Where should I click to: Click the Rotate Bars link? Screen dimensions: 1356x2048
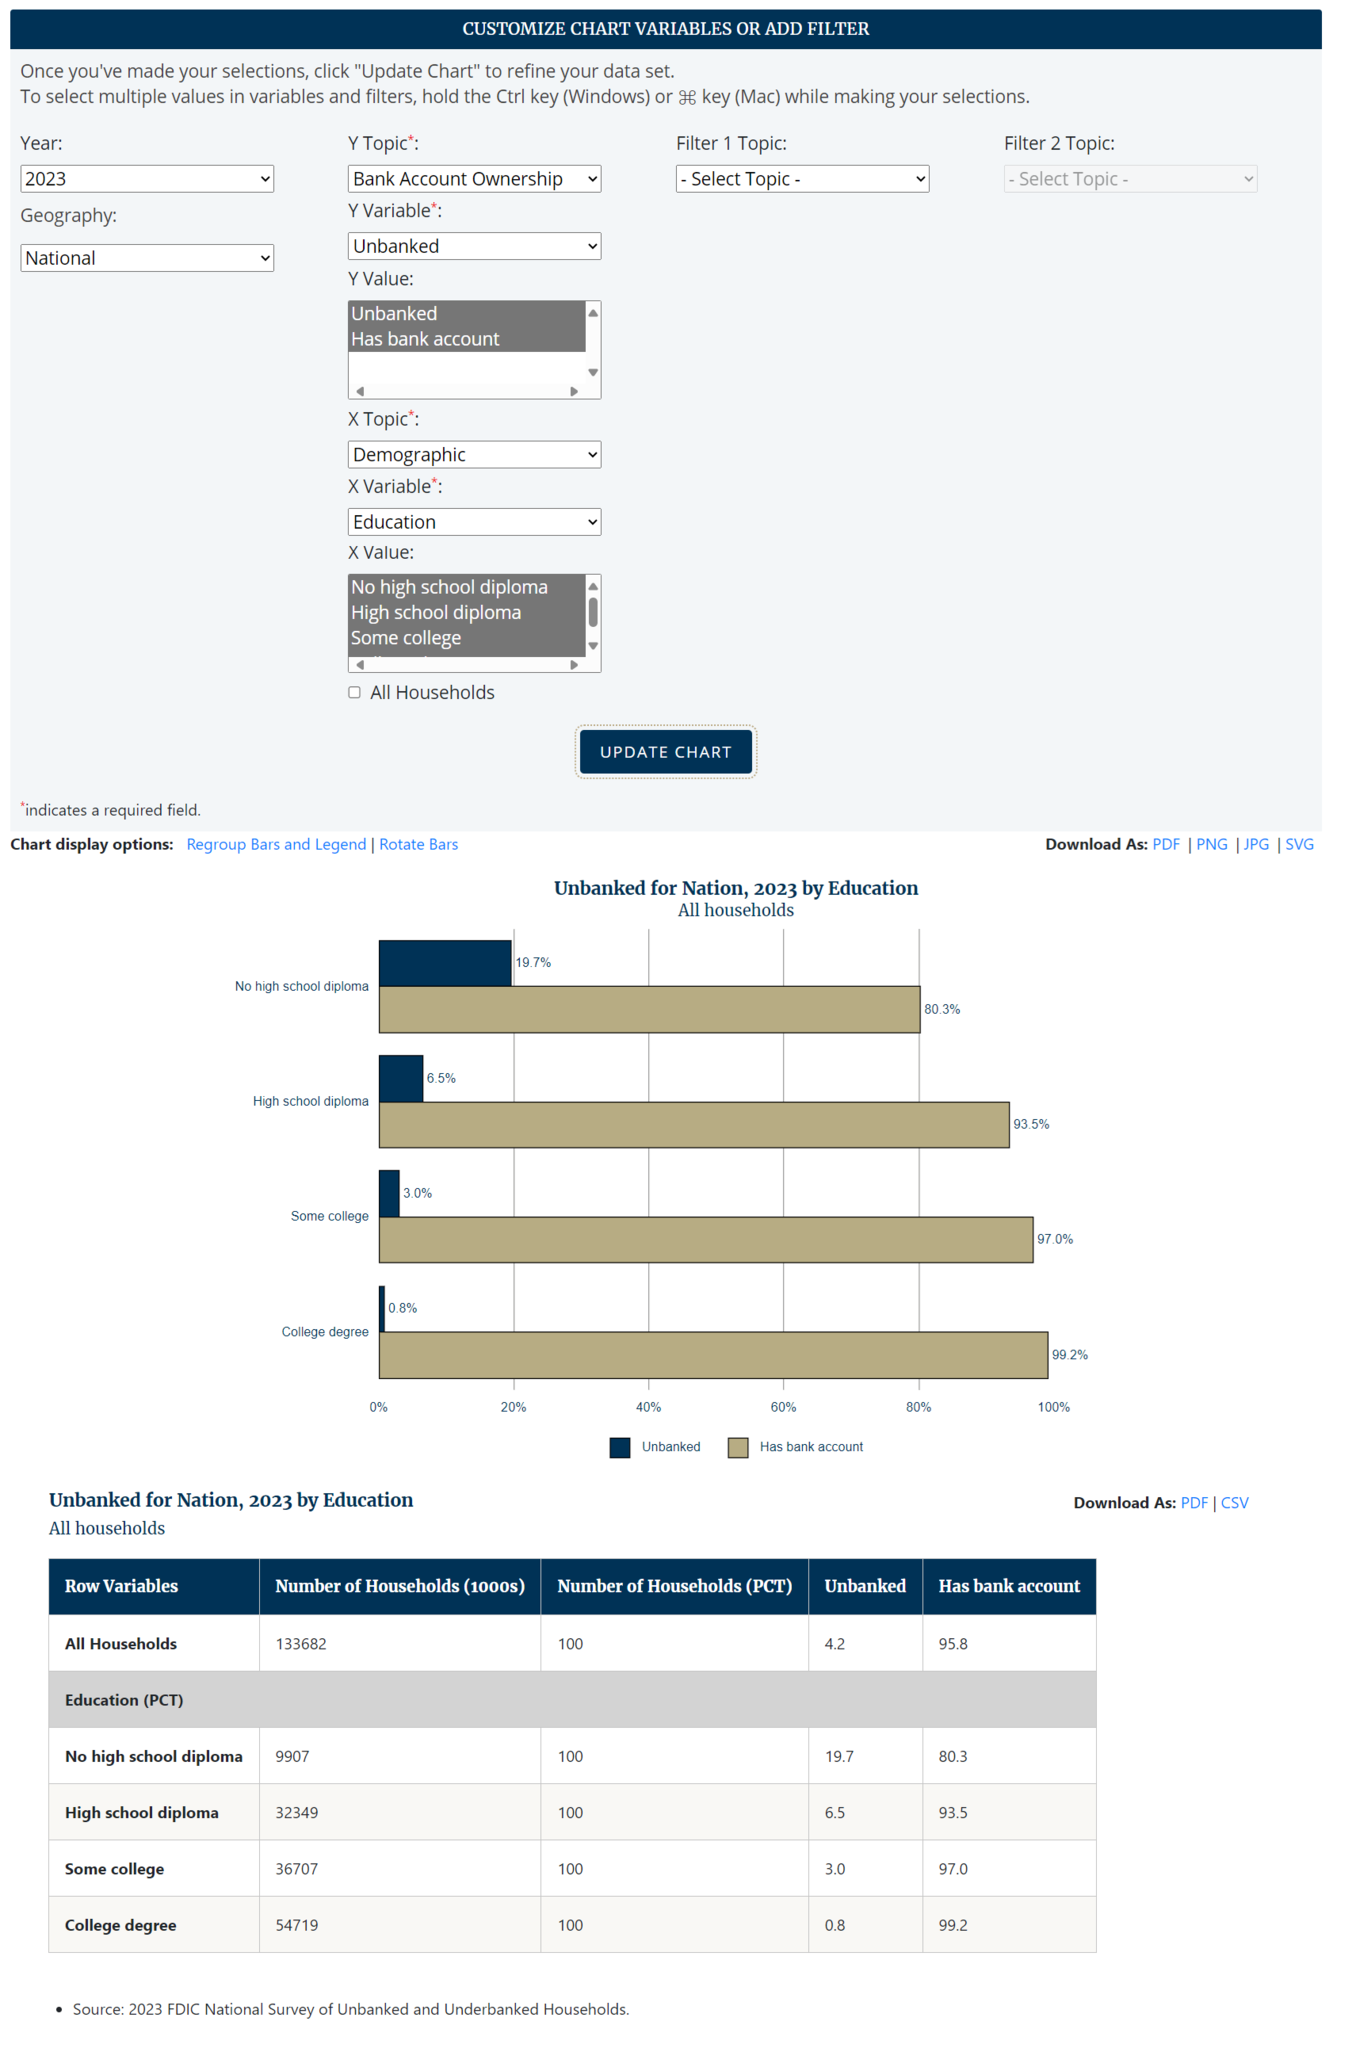[418, 844]
